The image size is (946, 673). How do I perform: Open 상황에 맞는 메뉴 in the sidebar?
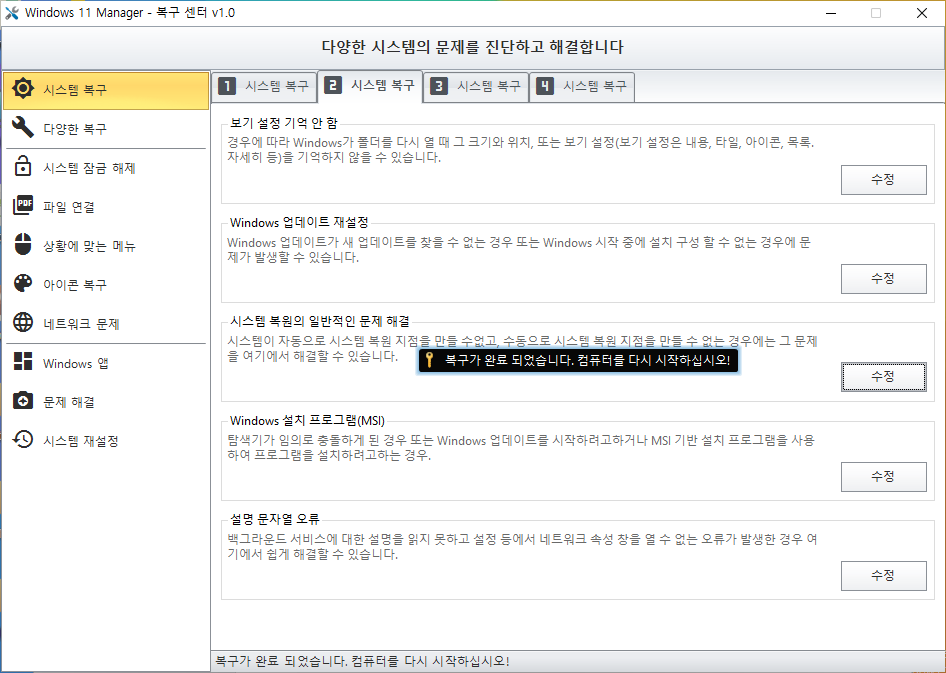coord(106,245)
